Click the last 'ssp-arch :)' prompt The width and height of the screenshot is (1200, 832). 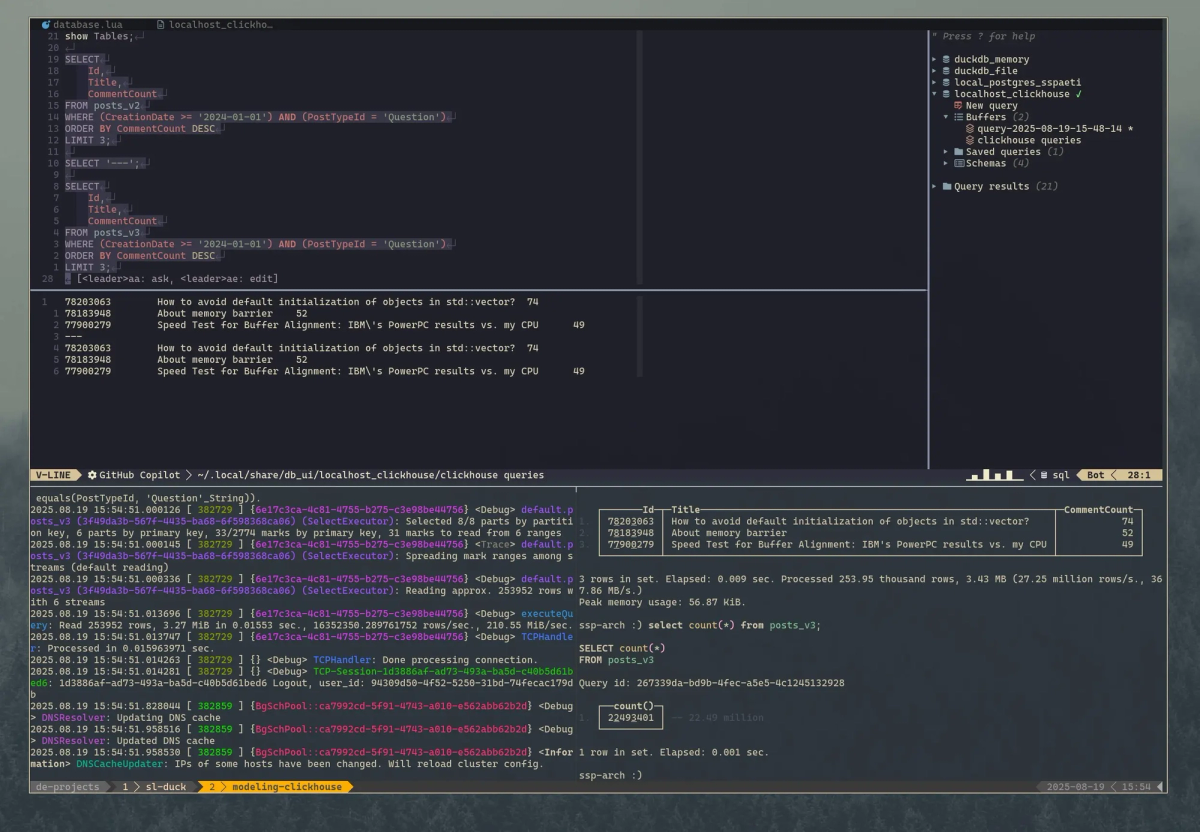pyautogui.click(x=610, y=776)
